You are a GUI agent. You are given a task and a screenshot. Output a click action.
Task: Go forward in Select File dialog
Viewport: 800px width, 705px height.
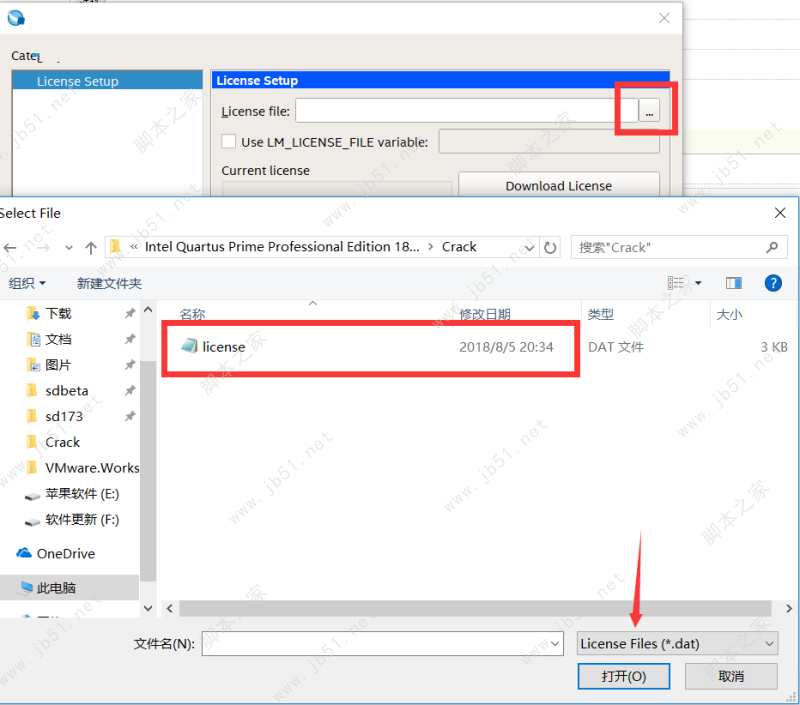tap(43, 248)
